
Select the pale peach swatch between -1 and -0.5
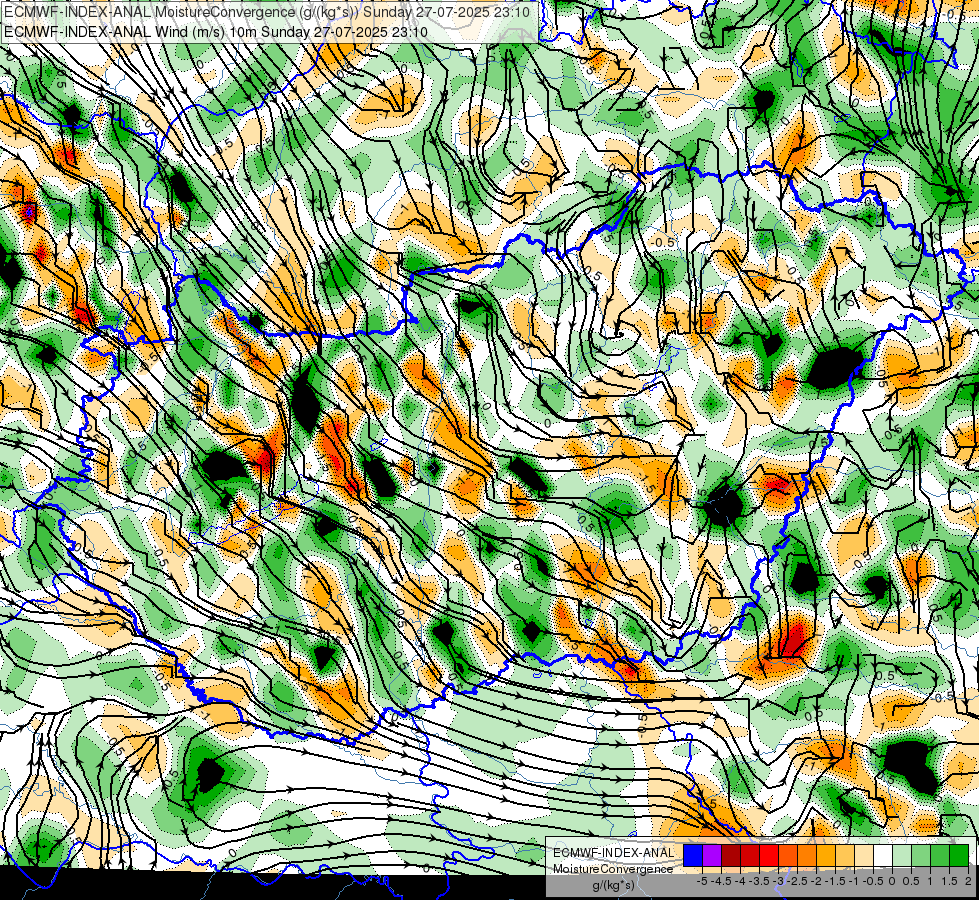point(864,855)
